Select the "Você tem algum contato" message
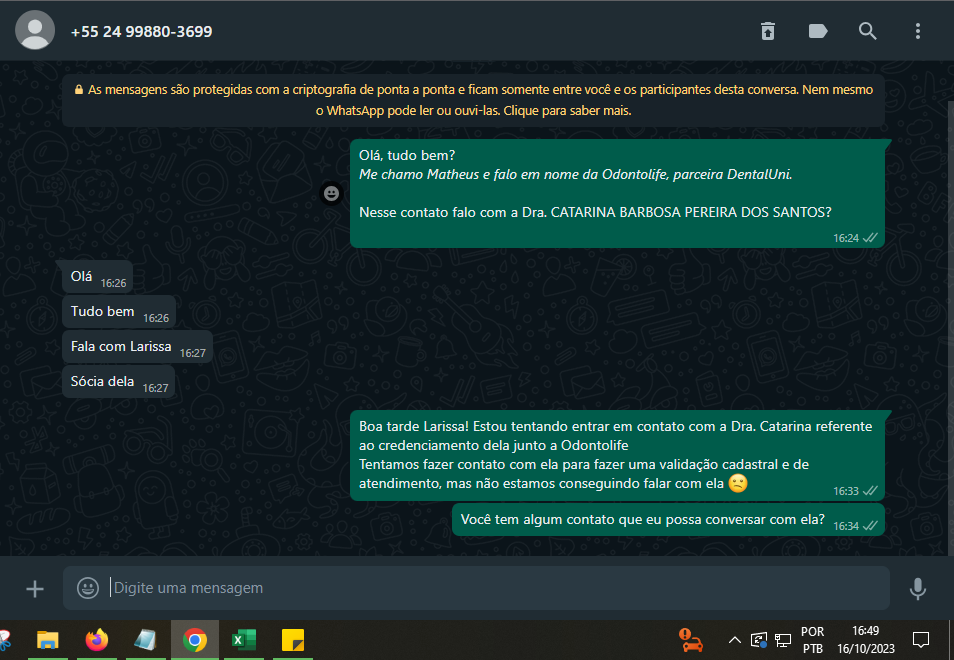The height and width of the screenshot is (660, 954). pyautogui.click(x=668, y=520)
